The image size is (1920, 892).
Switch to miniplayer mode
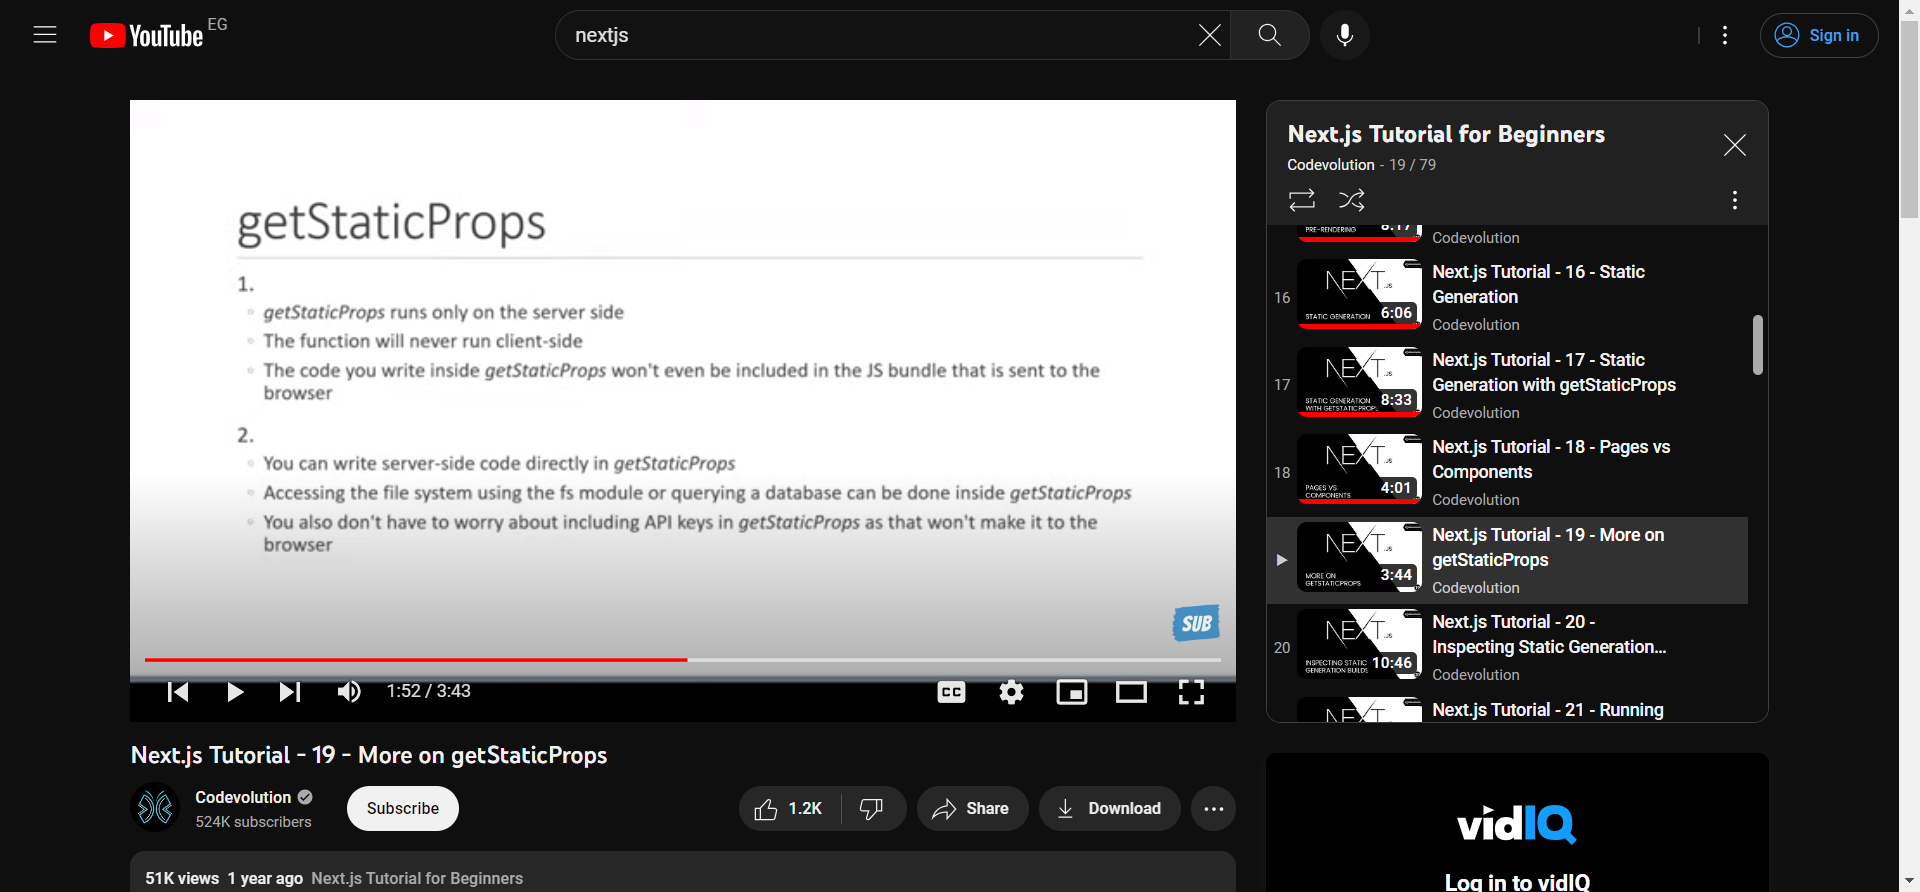1071,692
